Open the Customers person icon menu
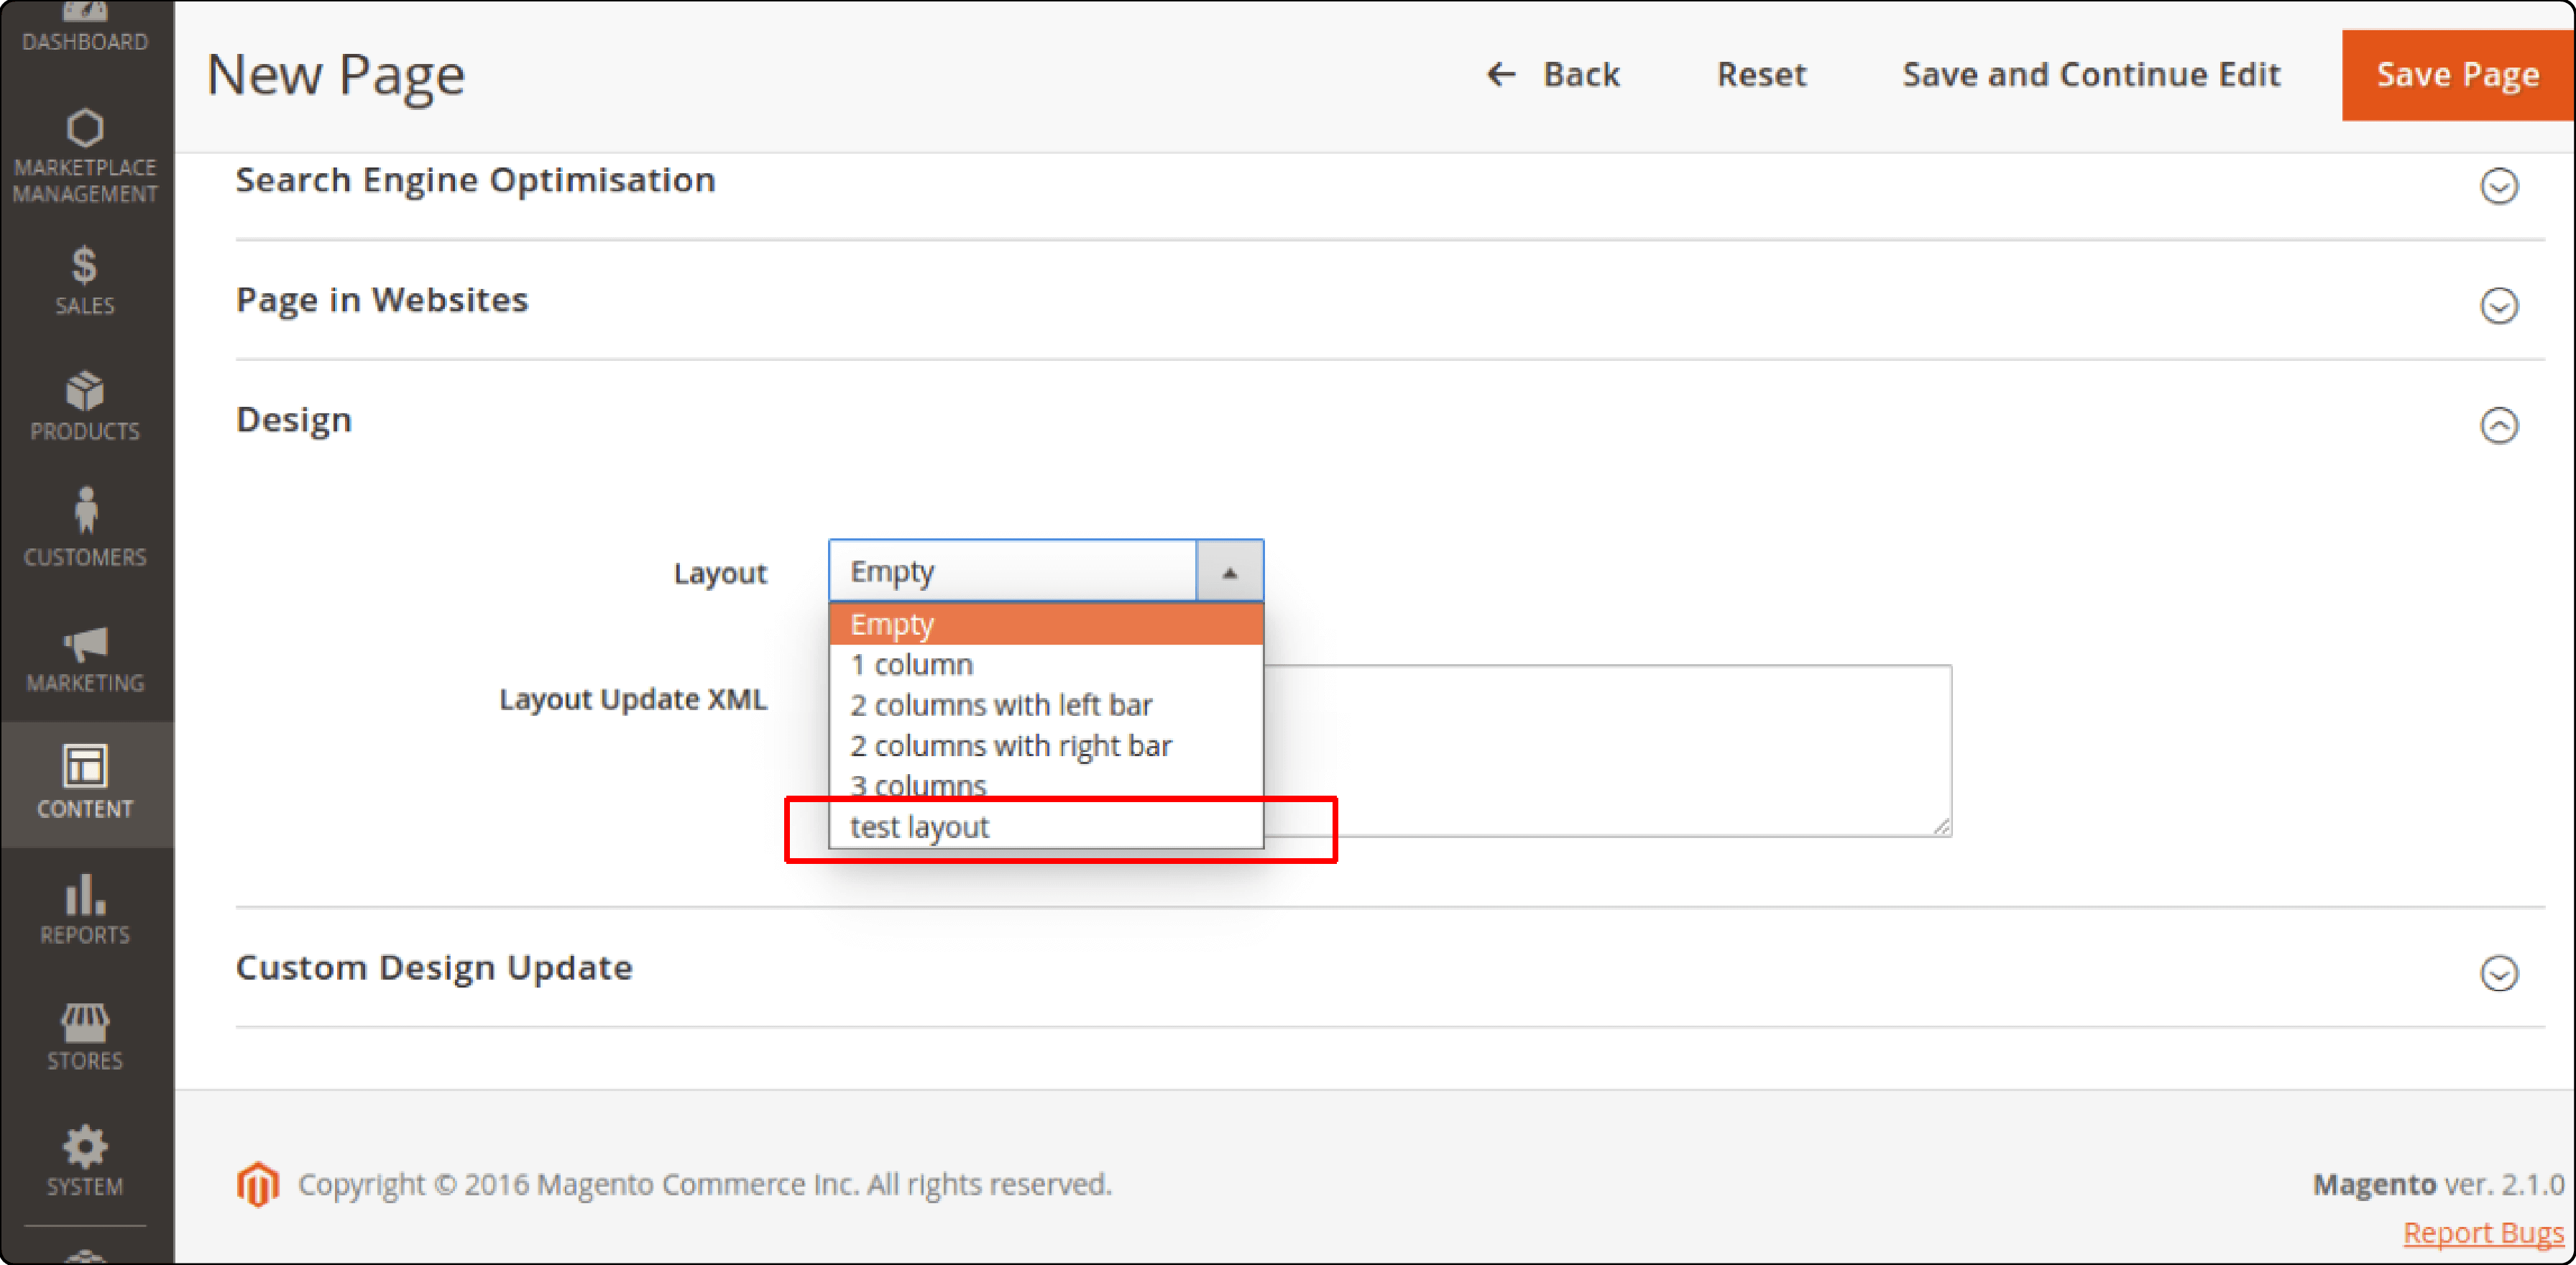The height and width of the screenshot is (1265, 2576). coord(85,510)
